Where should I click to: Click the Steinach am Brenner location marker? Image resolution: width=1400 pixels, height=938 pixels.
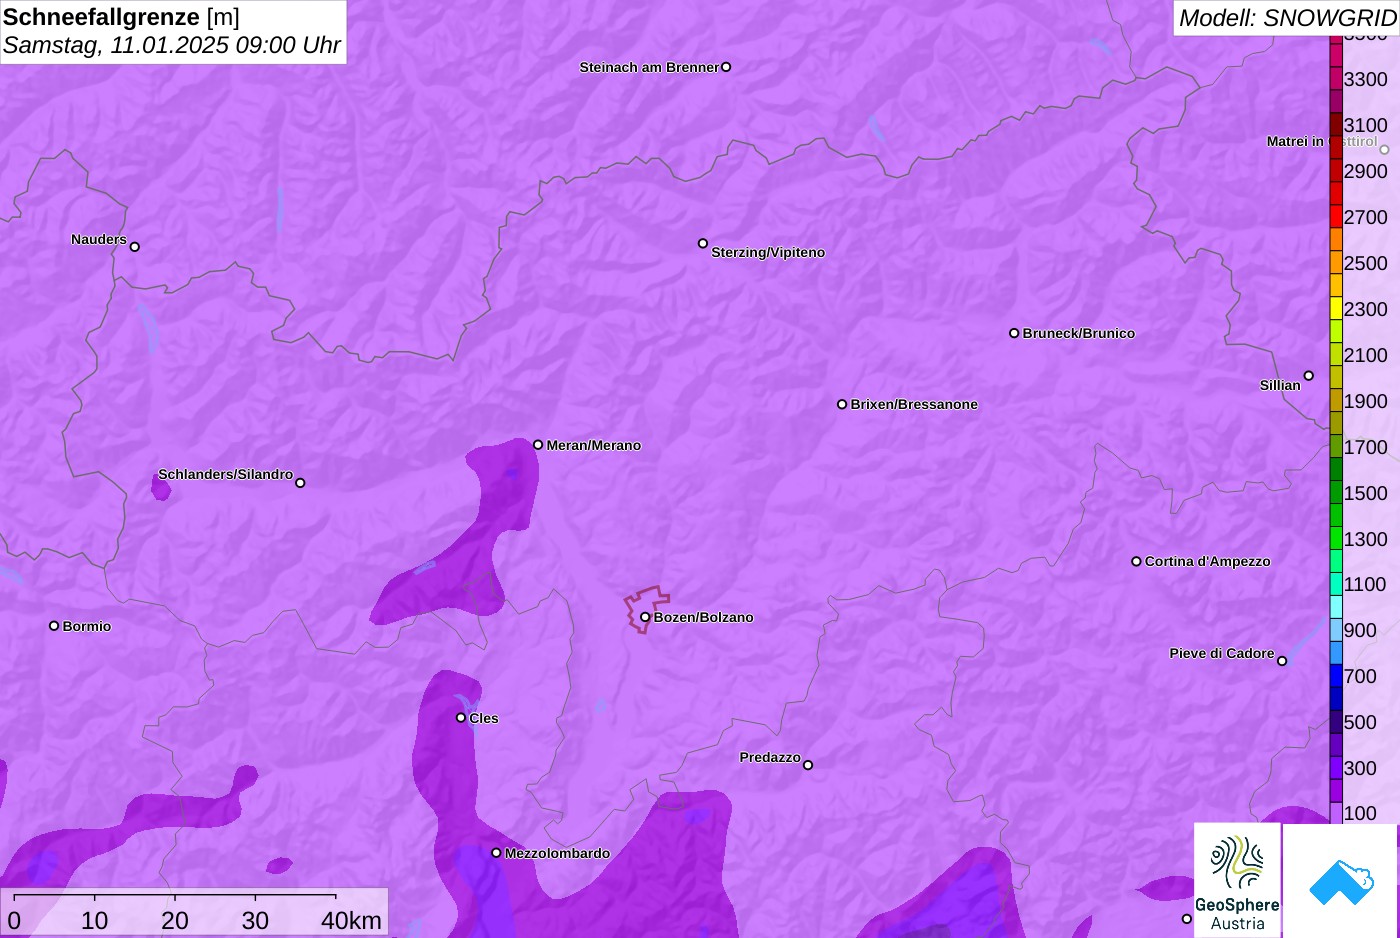click(x=726, y=67)
